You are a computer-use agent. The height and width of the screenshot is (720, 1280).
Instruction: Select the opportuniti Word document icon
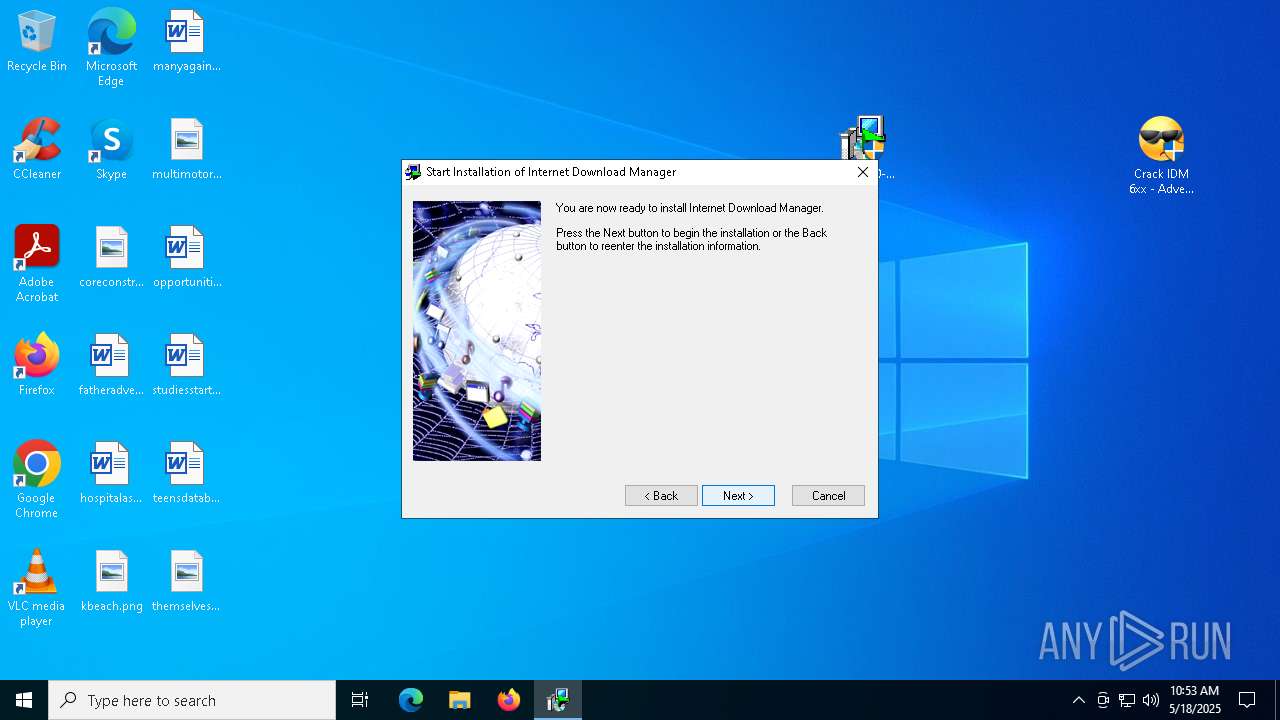(186, 258)
